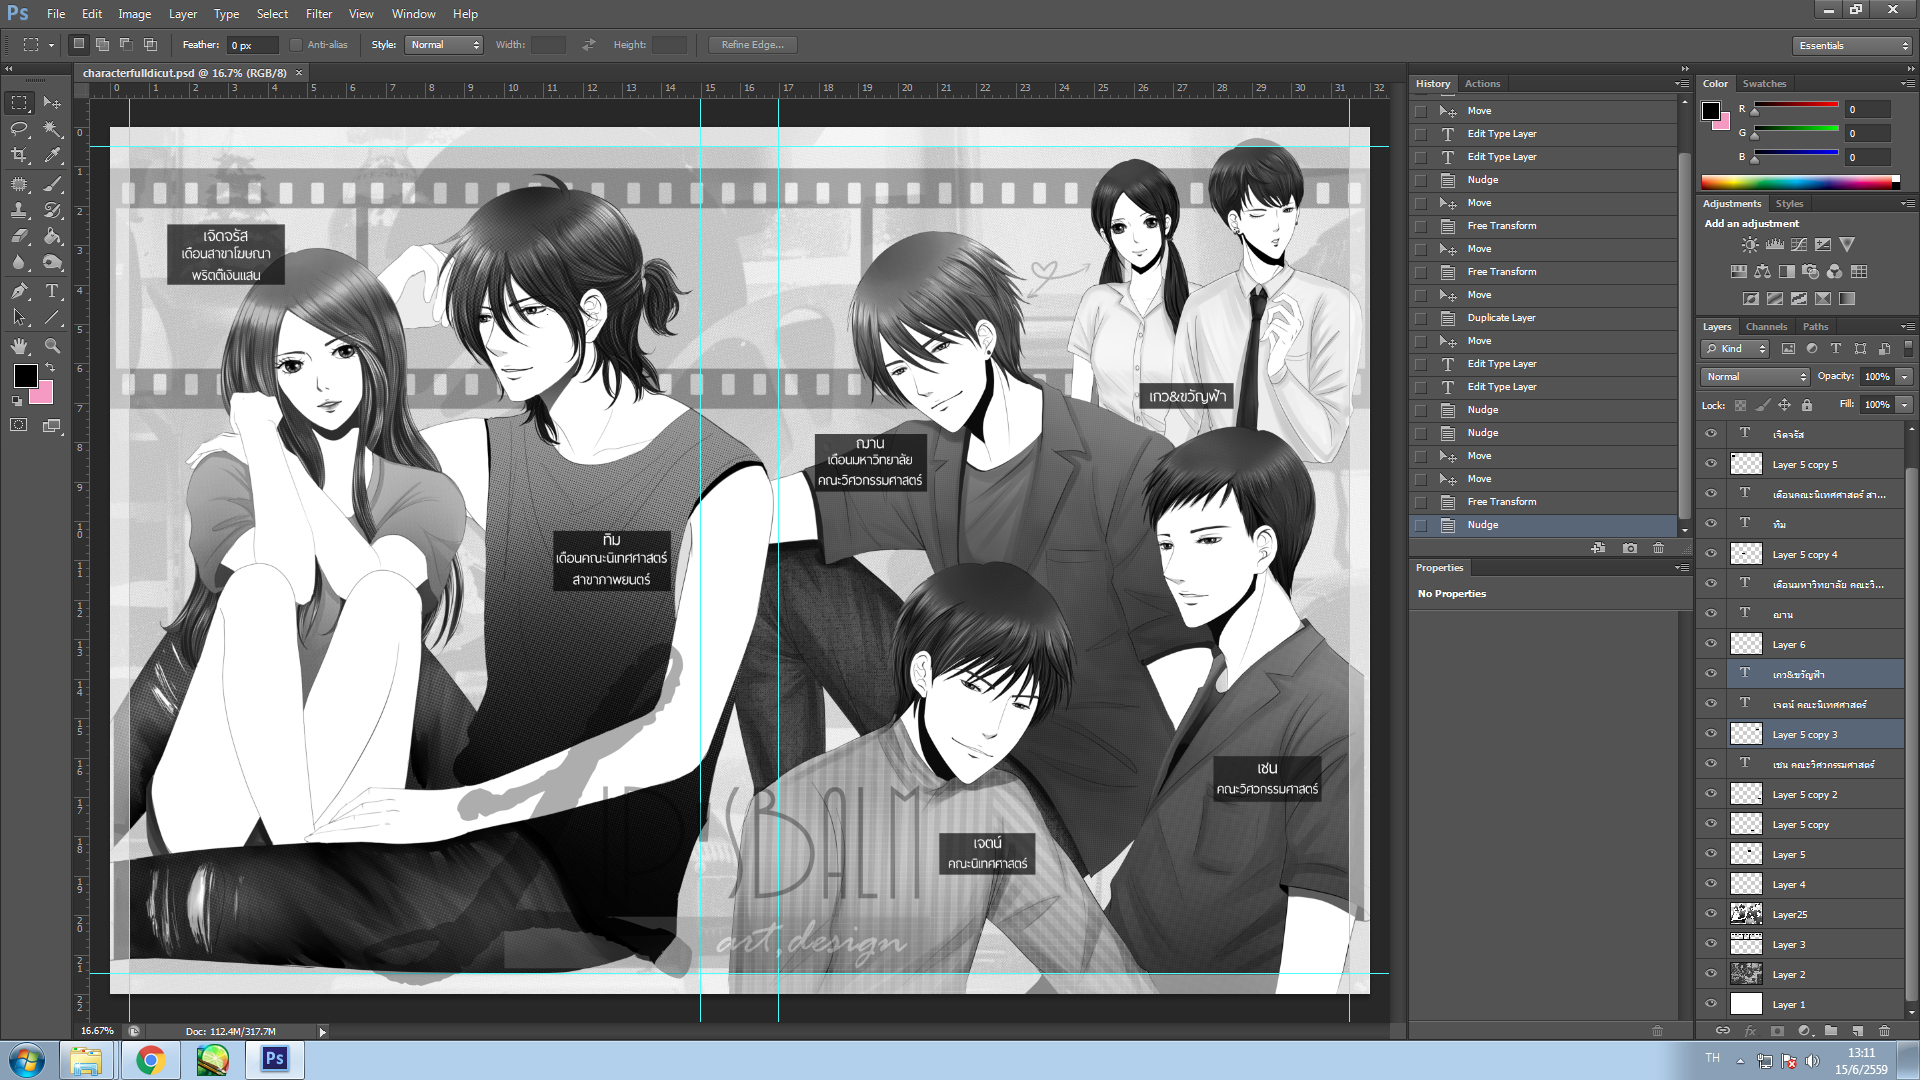Select the Magic Wand tool
The image size is (1920, 1080).
(x=52, y=129)
